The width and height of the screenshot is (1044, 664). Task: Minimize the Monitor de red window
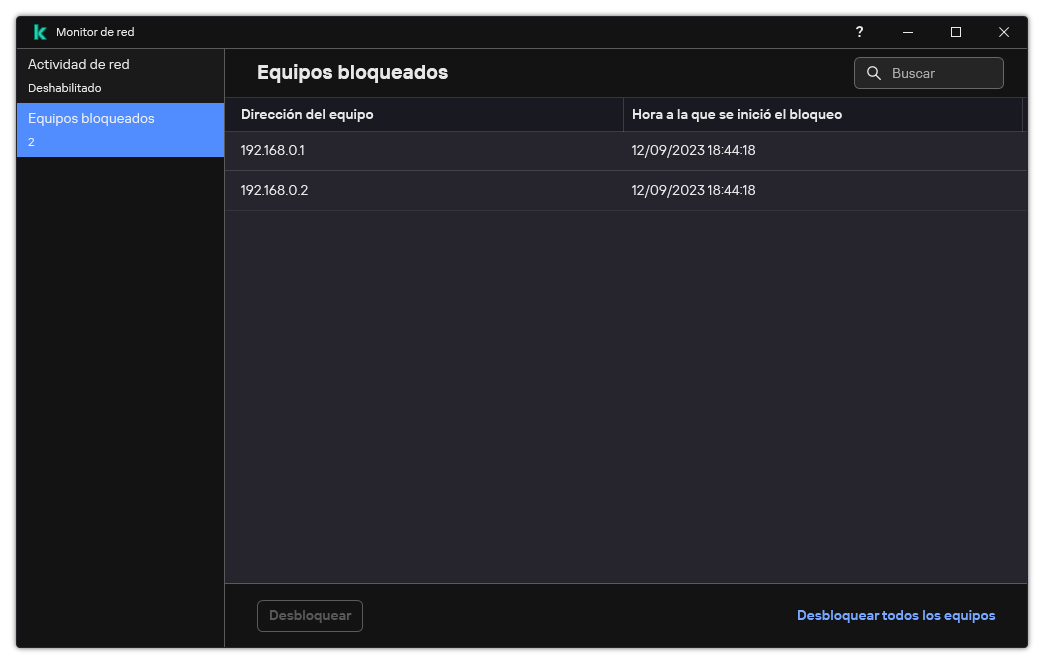click(908, 32)
